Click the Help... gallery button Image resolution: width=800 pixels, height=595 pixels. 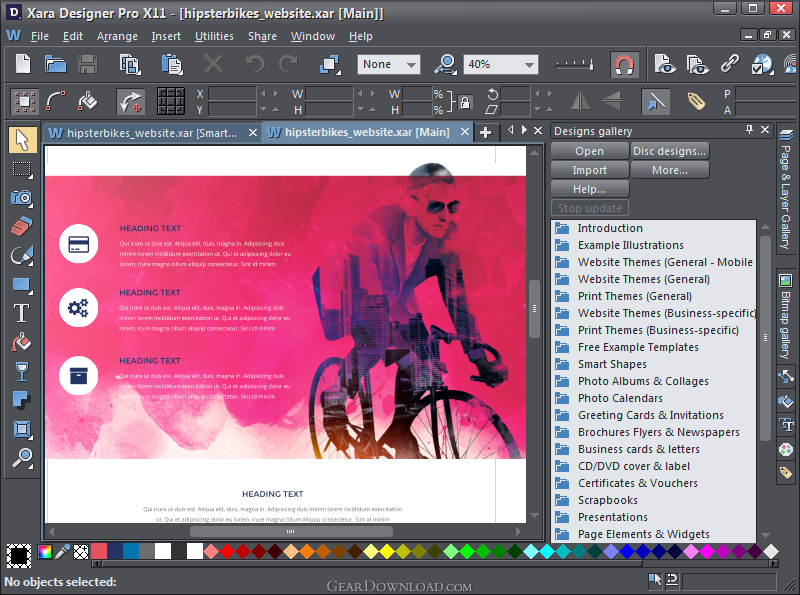coord(590,189)
